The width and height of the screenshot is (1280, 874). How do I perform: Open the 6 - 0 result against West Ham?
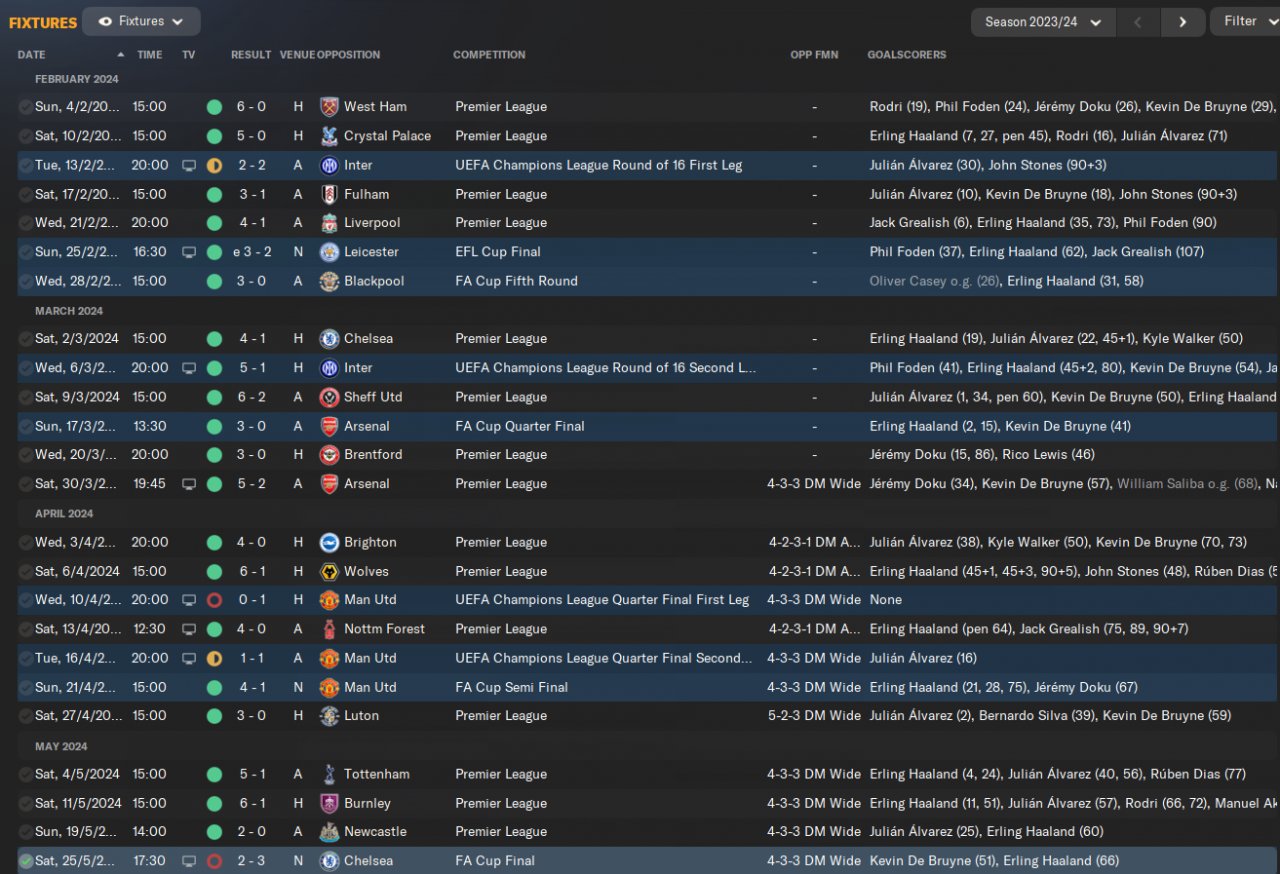tap(251, 107)
